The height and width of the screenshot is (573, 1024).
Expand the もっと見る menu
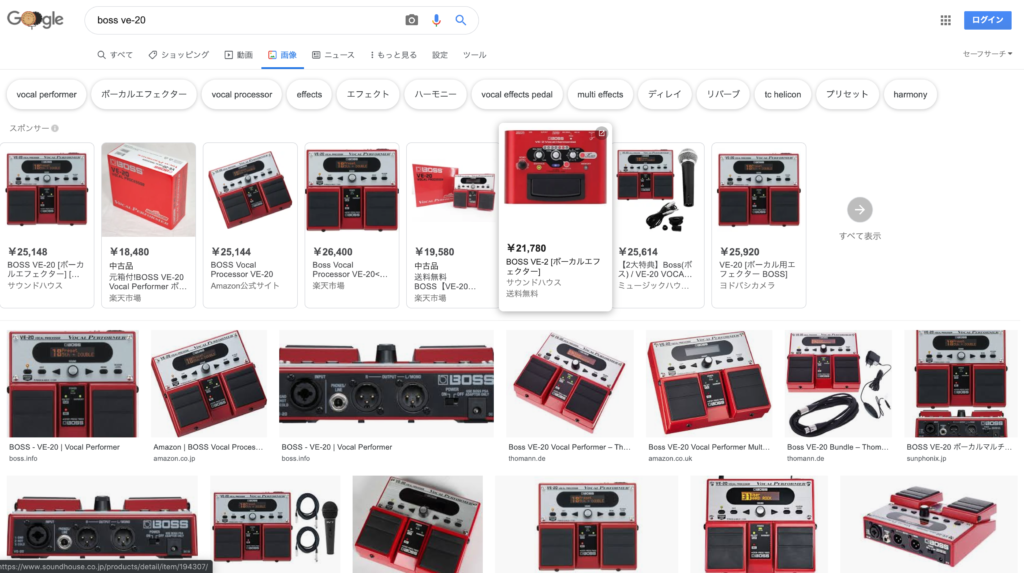pyautogui.click(x=393, y=55)
